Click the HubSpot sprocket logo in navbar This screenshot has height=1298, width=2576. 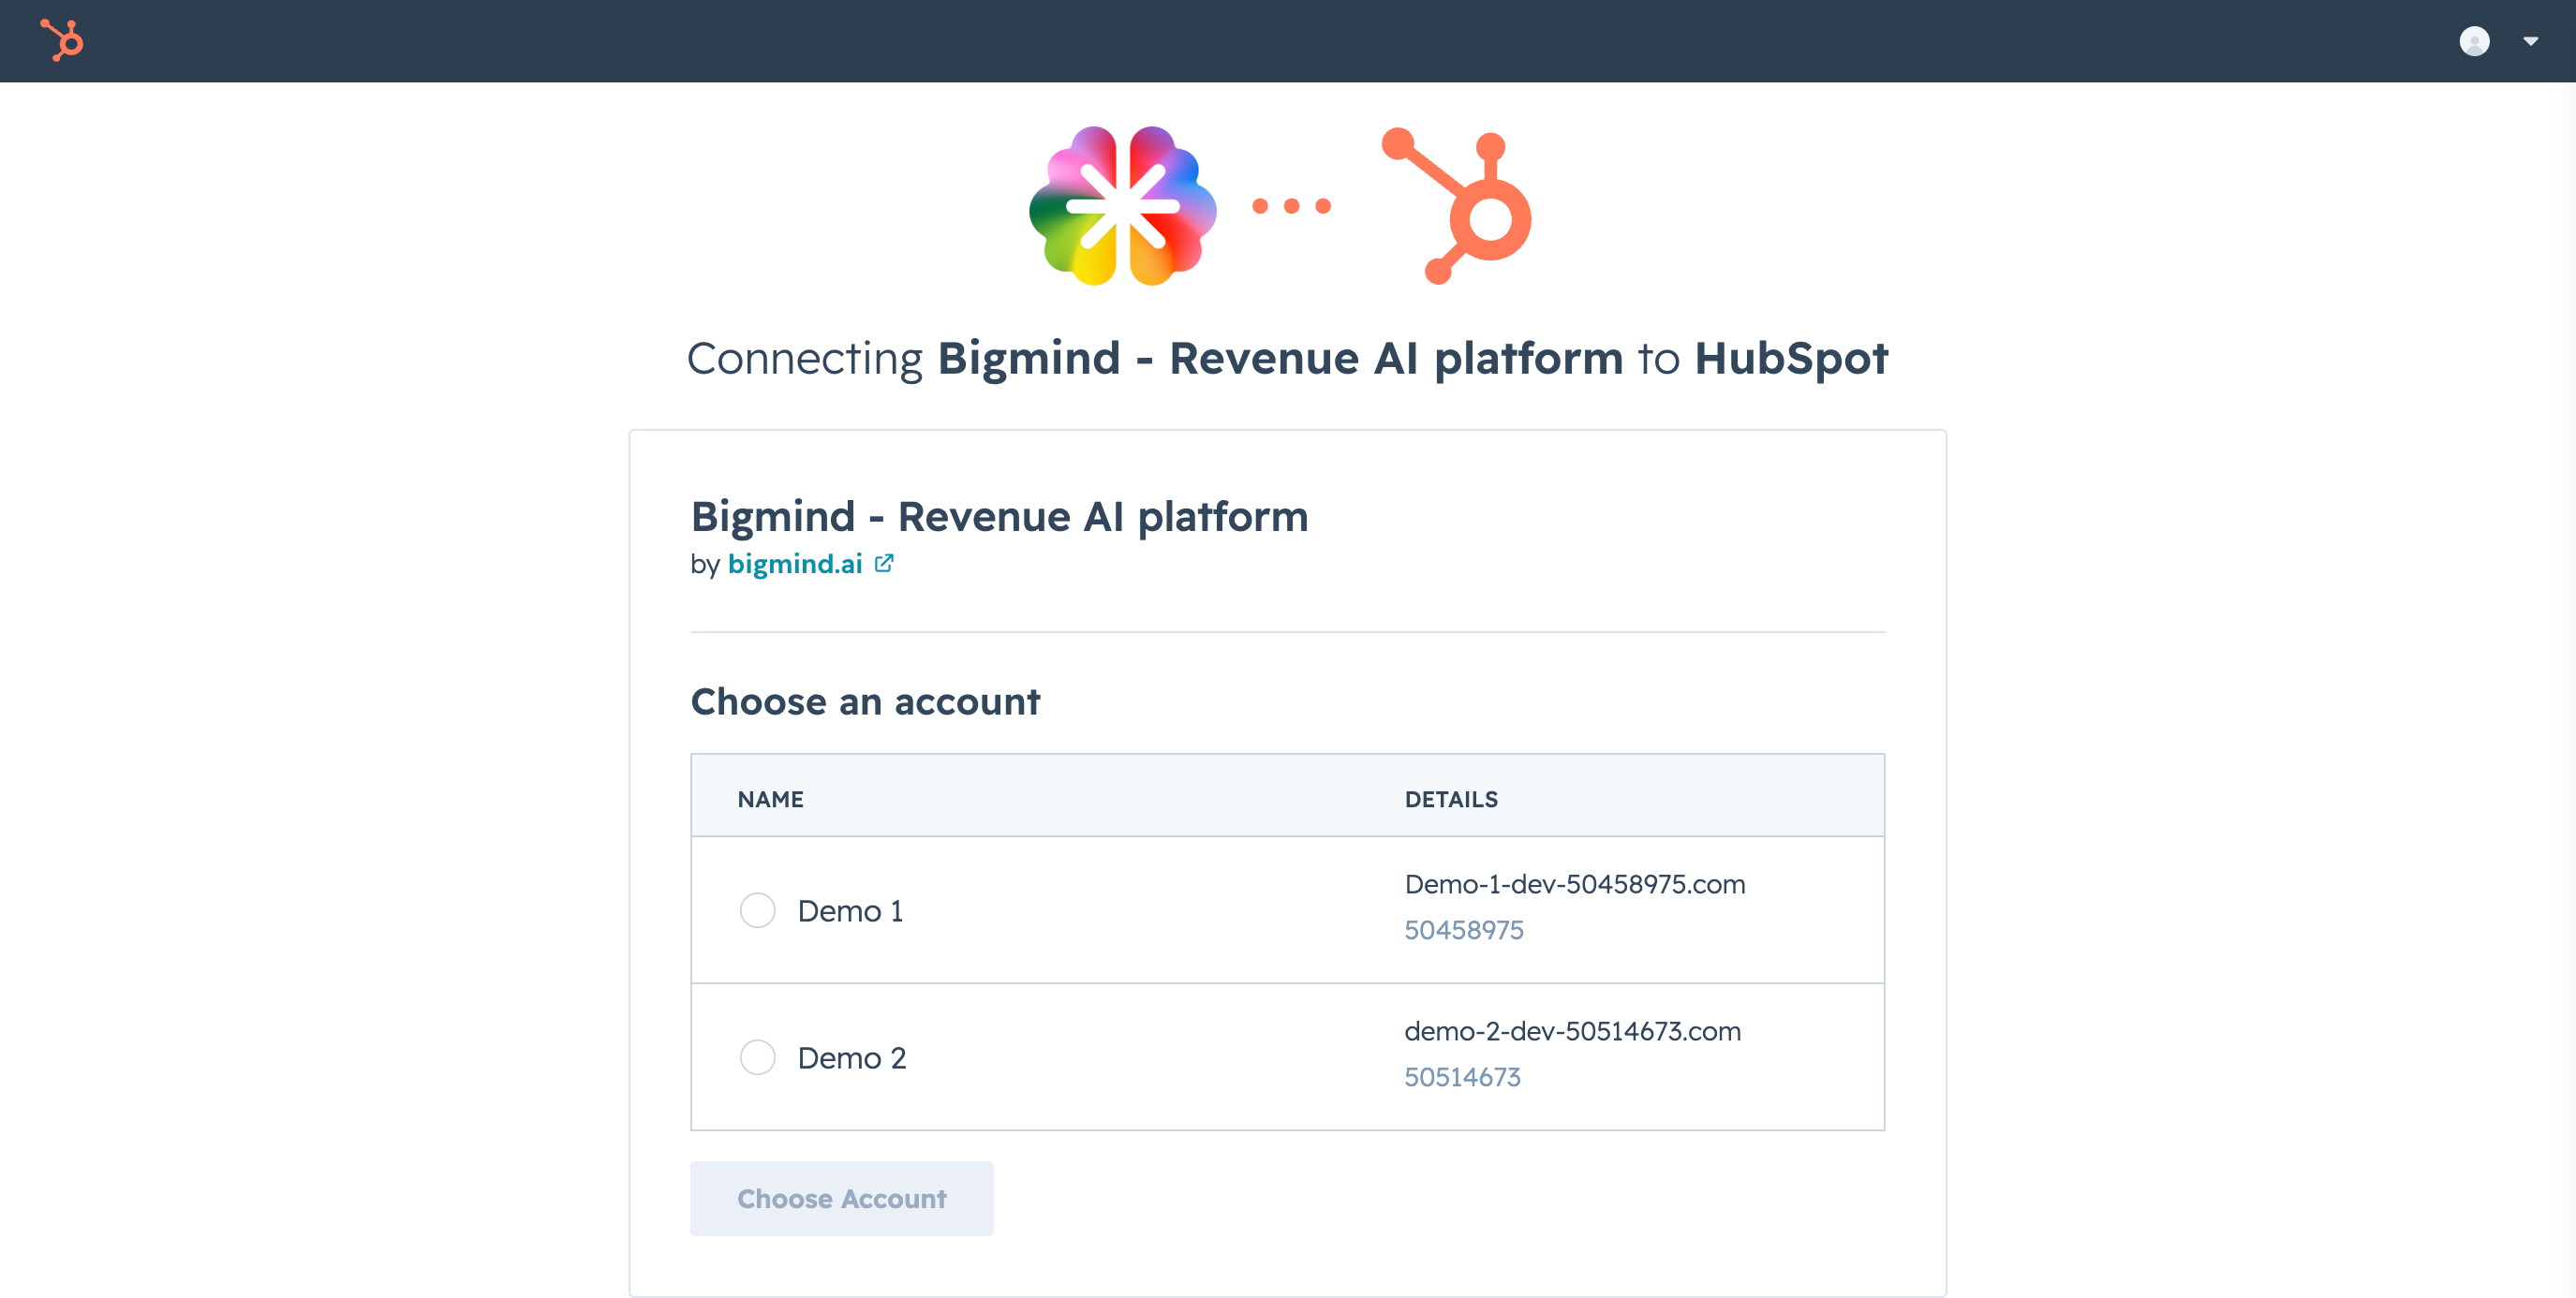click(62, 40)
